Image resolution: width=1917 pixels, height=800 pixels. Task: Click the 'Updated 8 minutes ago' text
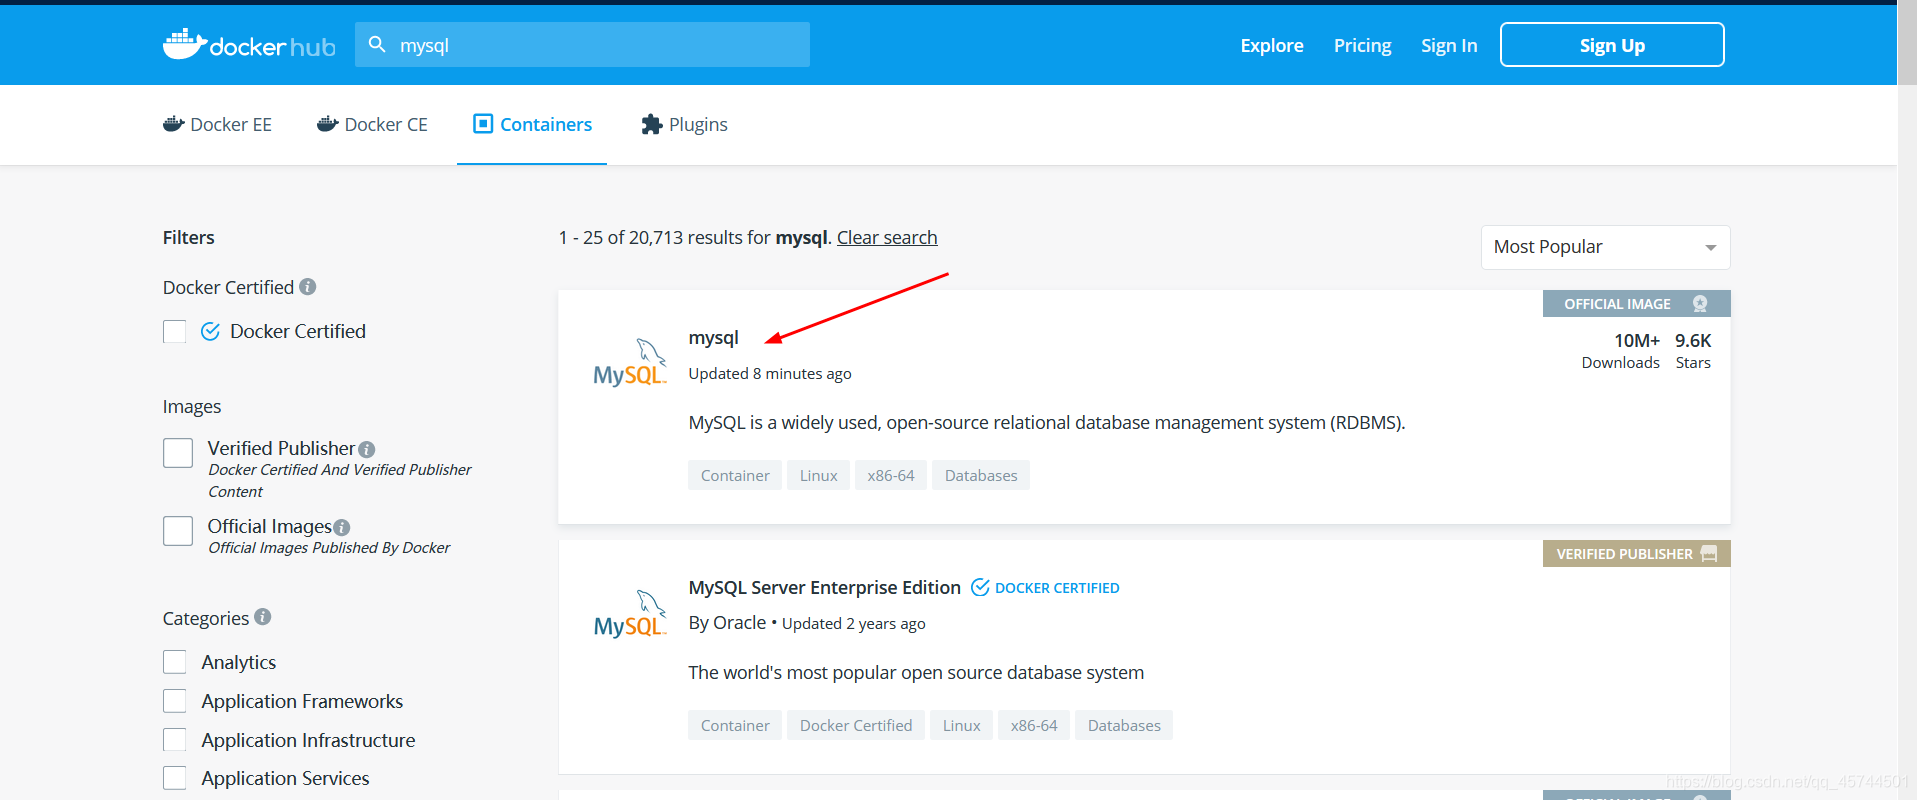770,374
